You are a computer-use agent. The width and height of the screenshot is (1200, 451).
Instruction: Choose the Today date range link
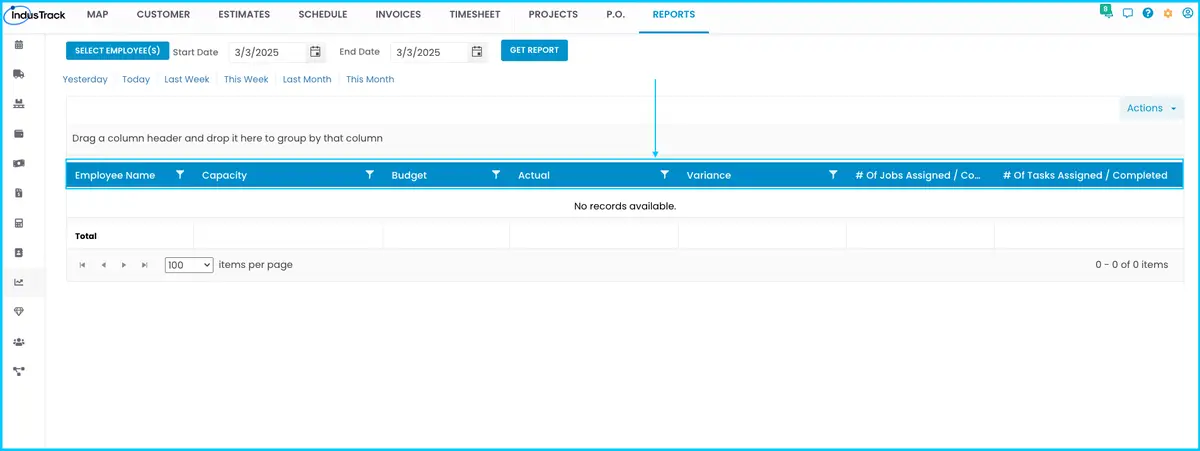[x=136, y=79]
